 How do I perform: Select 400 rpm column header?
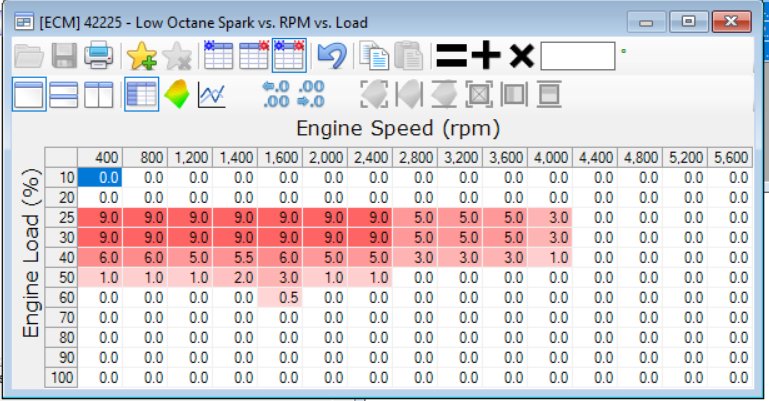pos(100,157)
